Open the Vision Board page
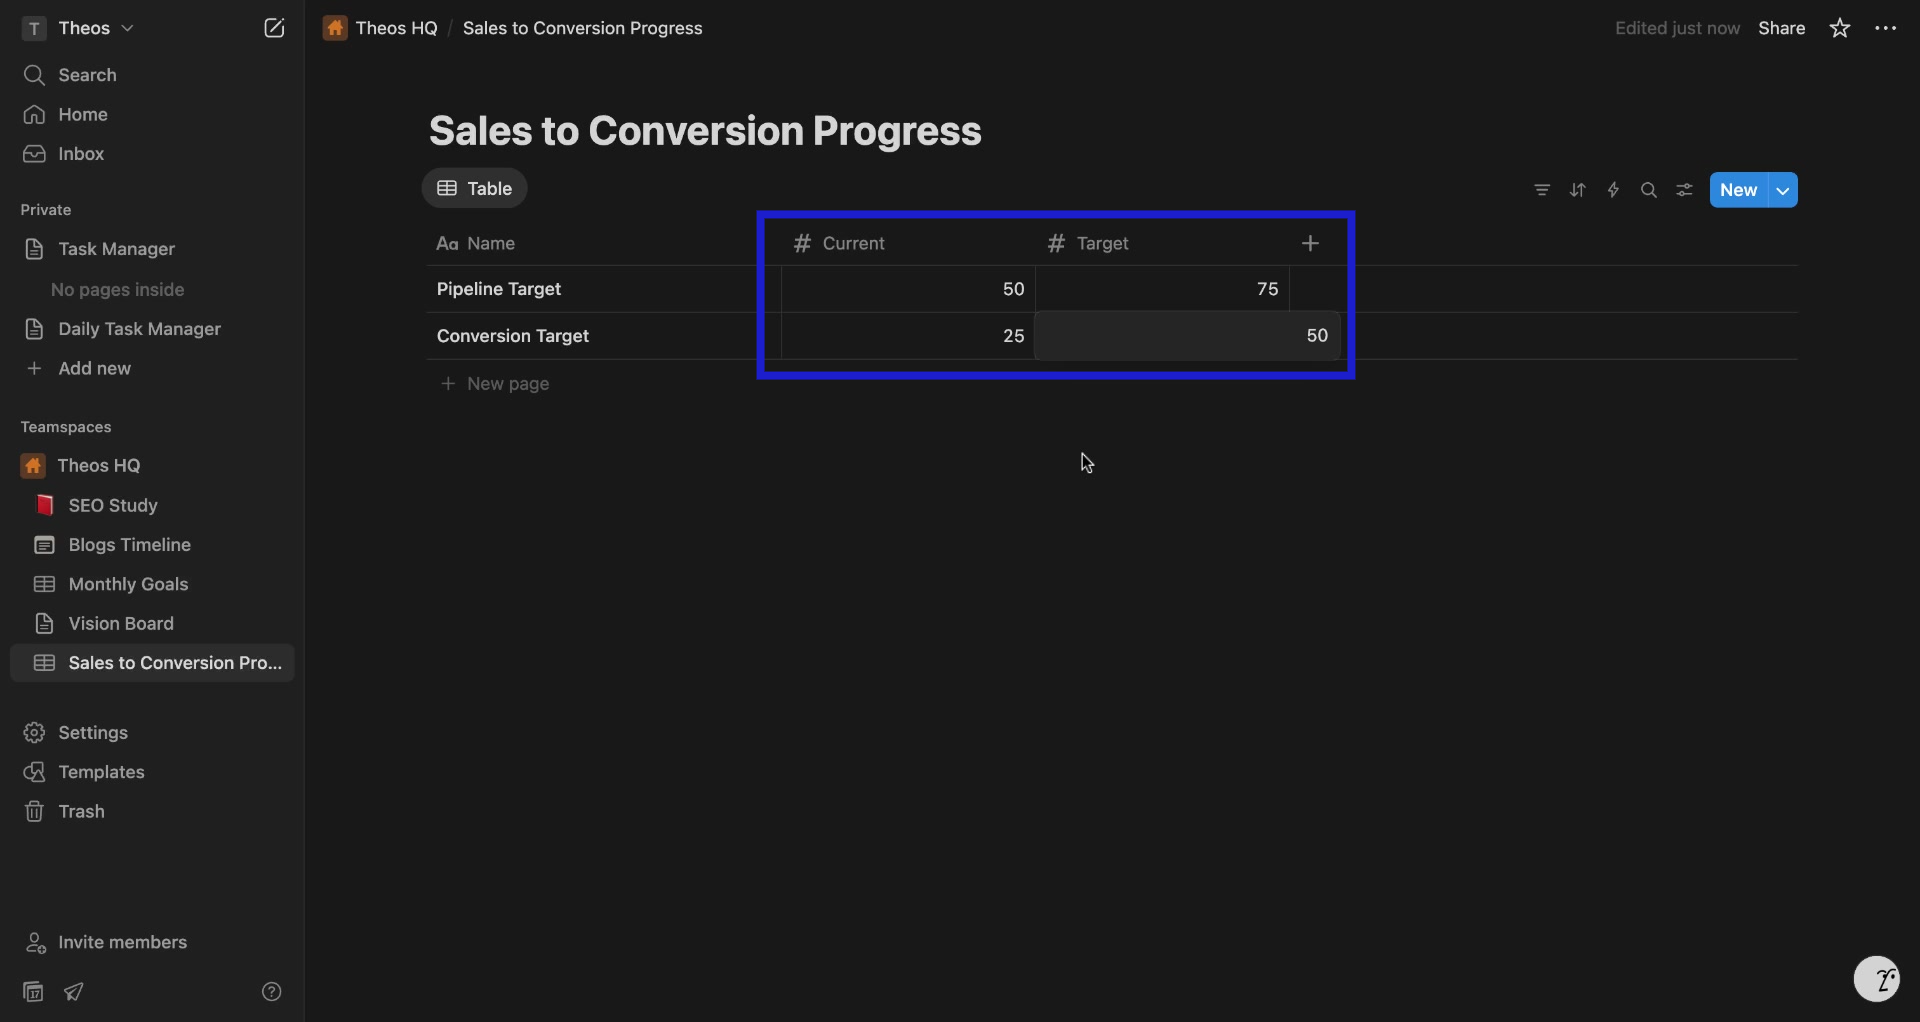1920x1022 pixels. [x=119, y=623]
